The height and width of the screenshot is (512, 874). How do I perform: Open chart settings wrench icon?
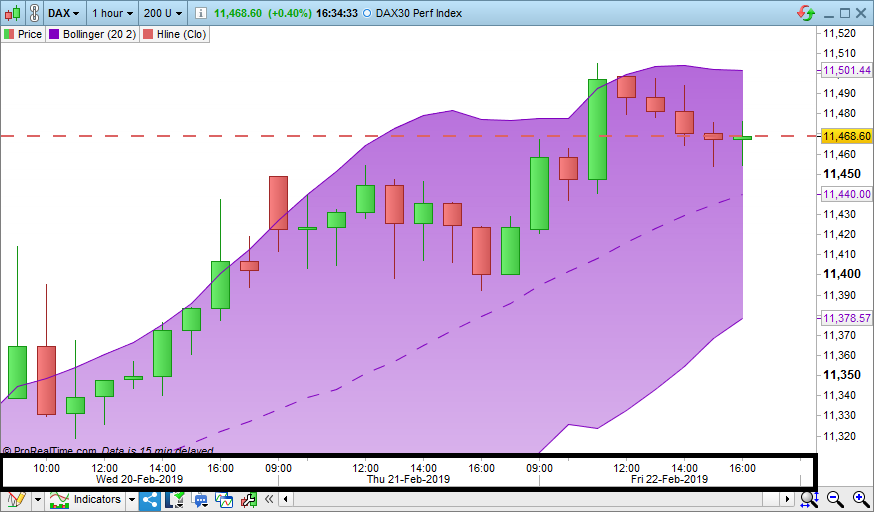(x=249, y=500)
